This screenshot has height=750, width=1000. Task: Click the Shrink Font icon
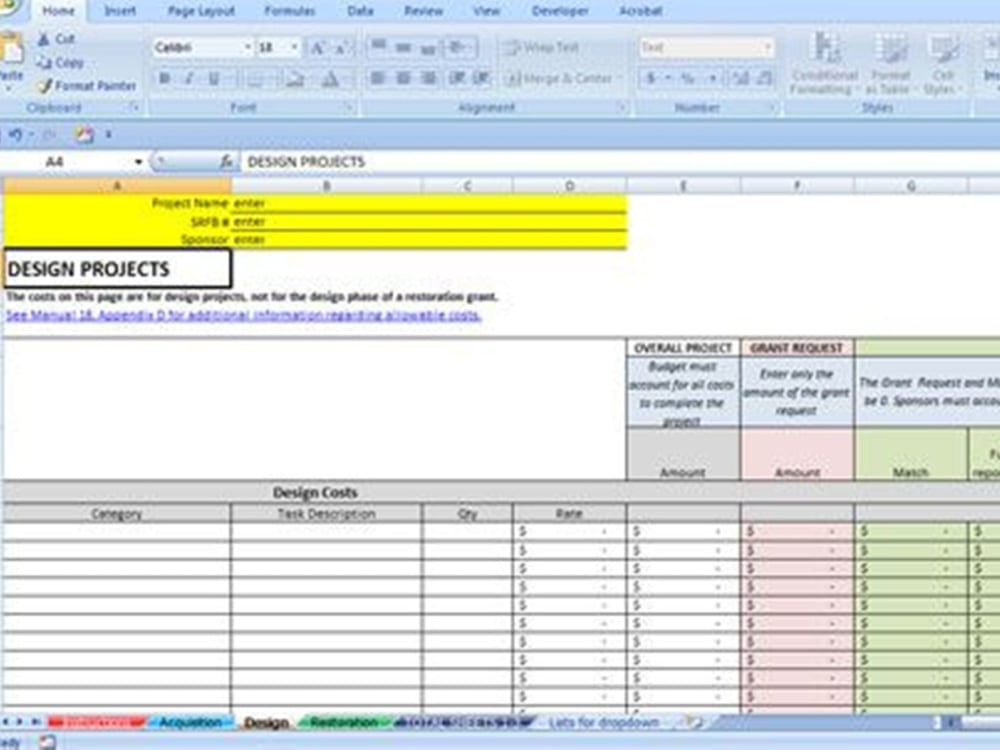341,48
